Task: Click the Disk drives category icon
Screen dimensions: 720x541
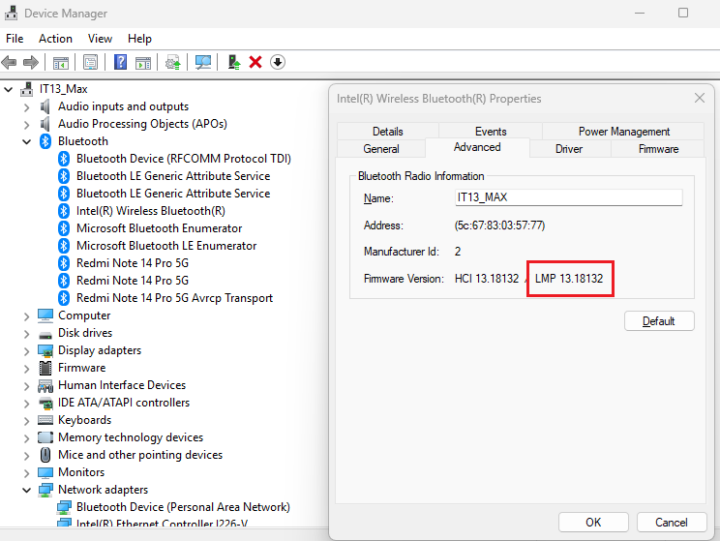Action: 45,334
